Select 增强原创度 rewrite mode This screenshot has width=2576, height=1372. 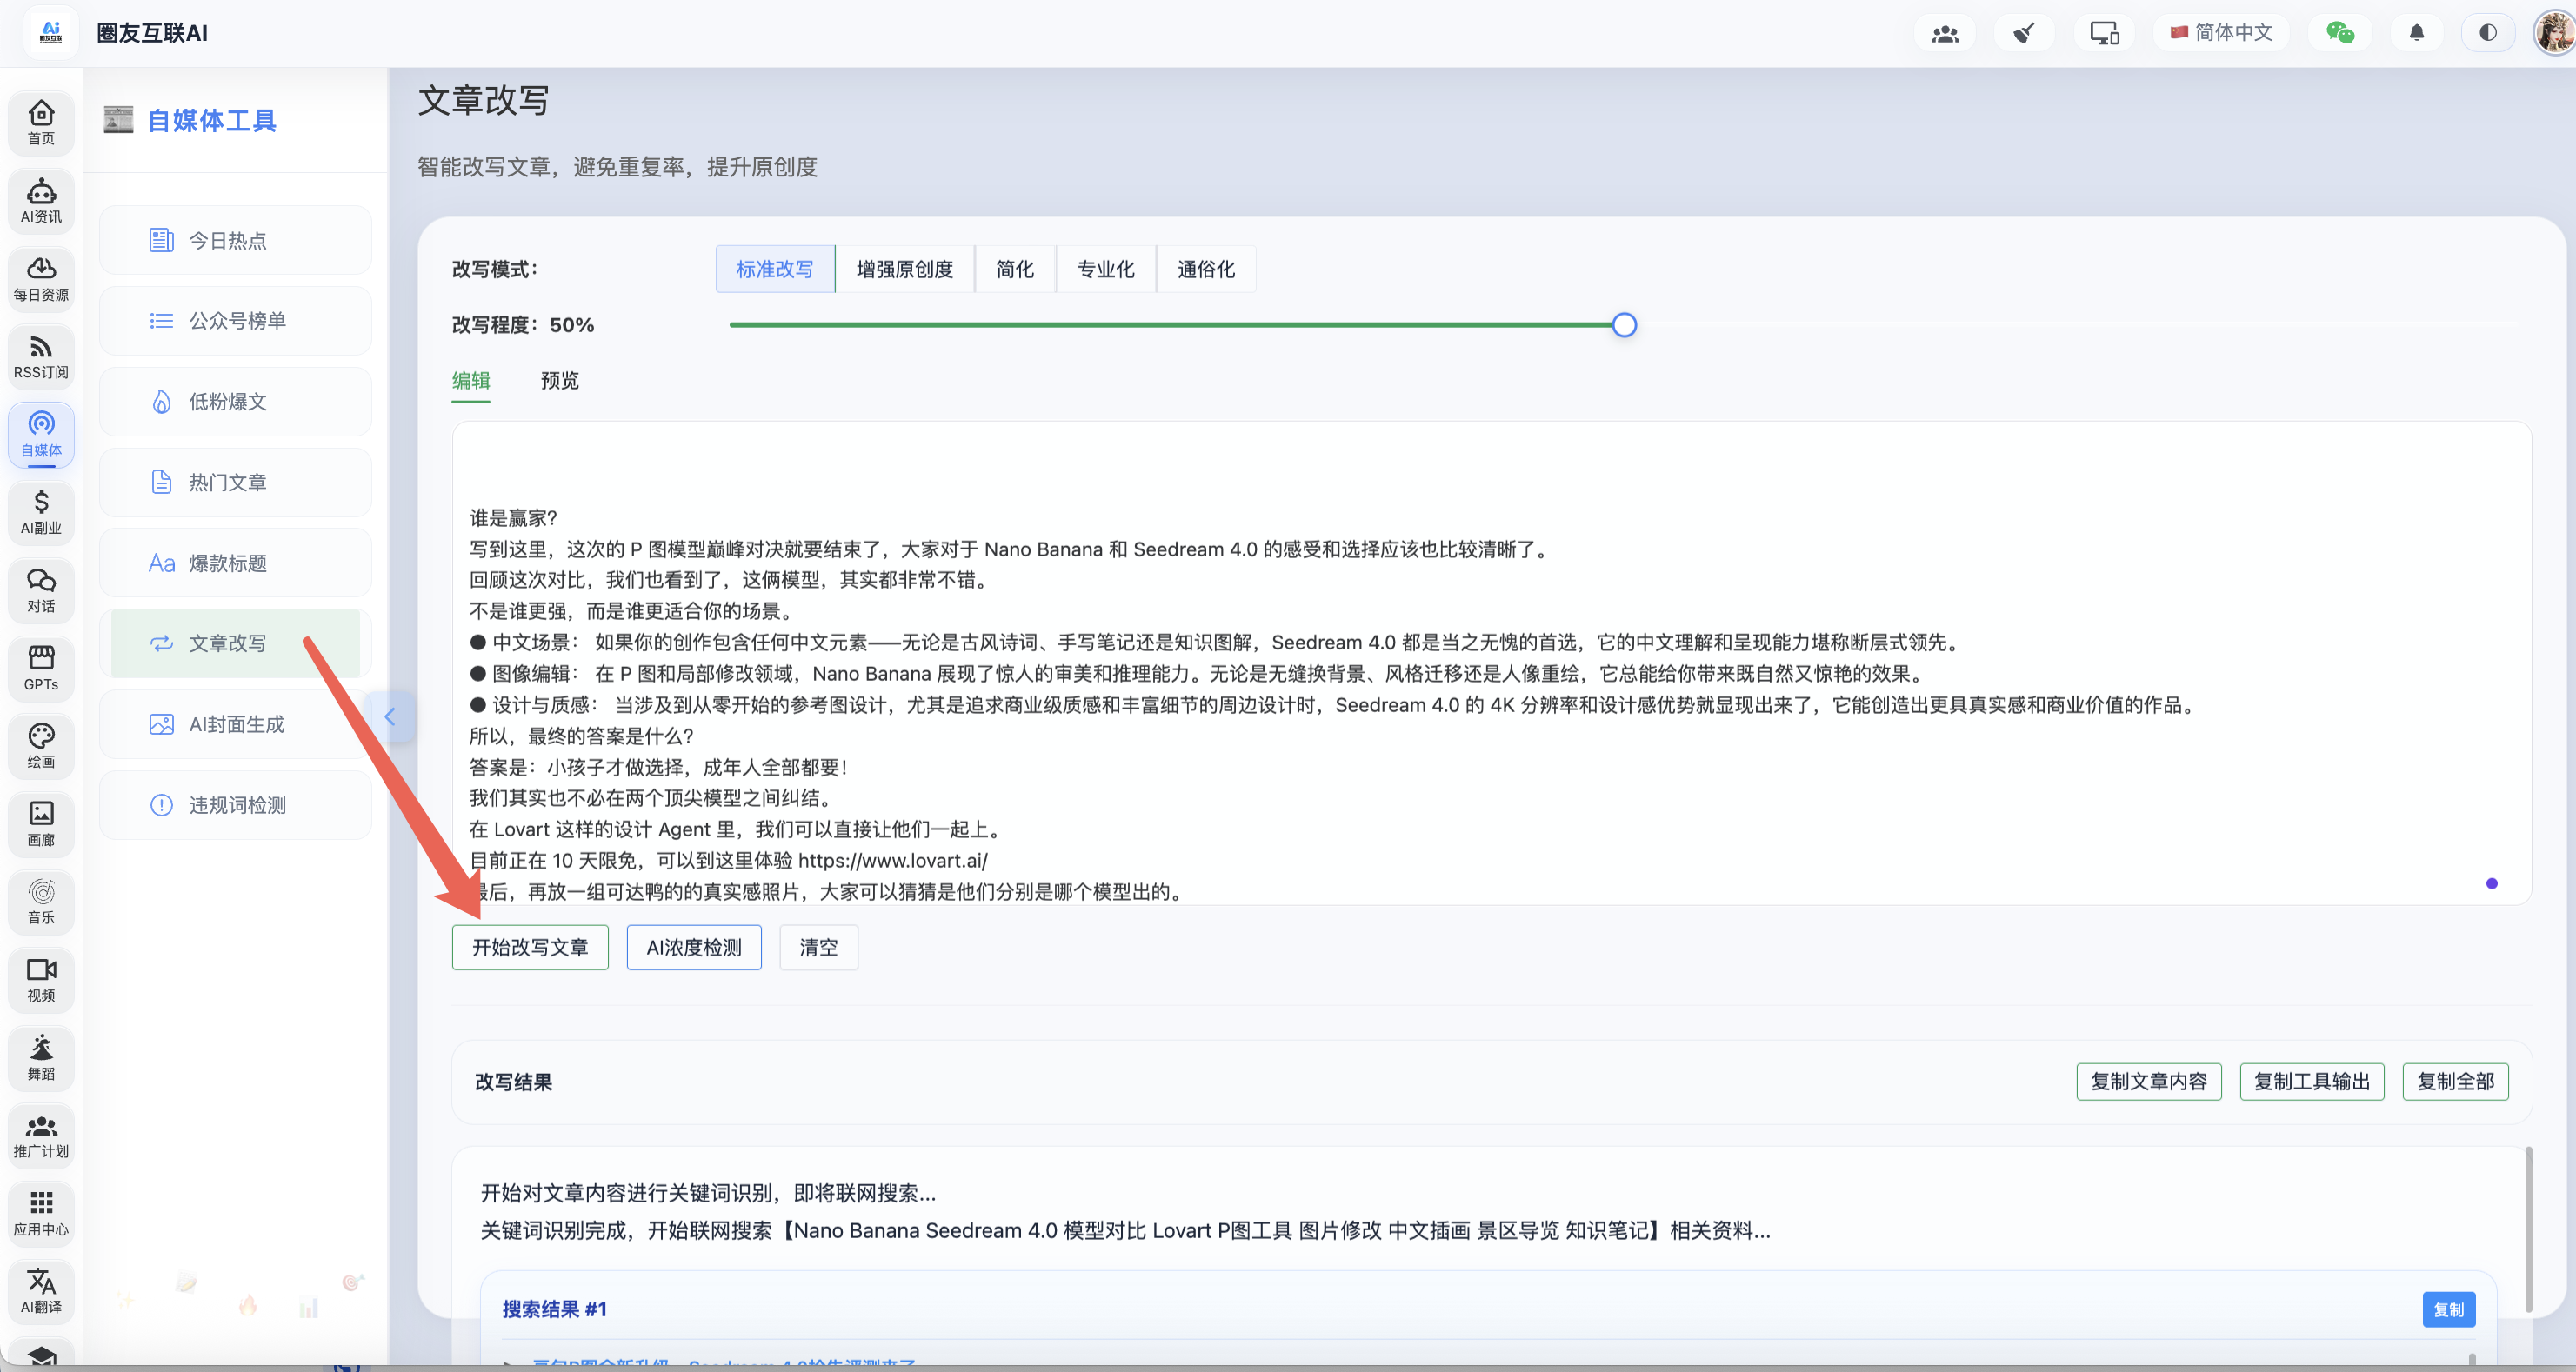[904, 269]
